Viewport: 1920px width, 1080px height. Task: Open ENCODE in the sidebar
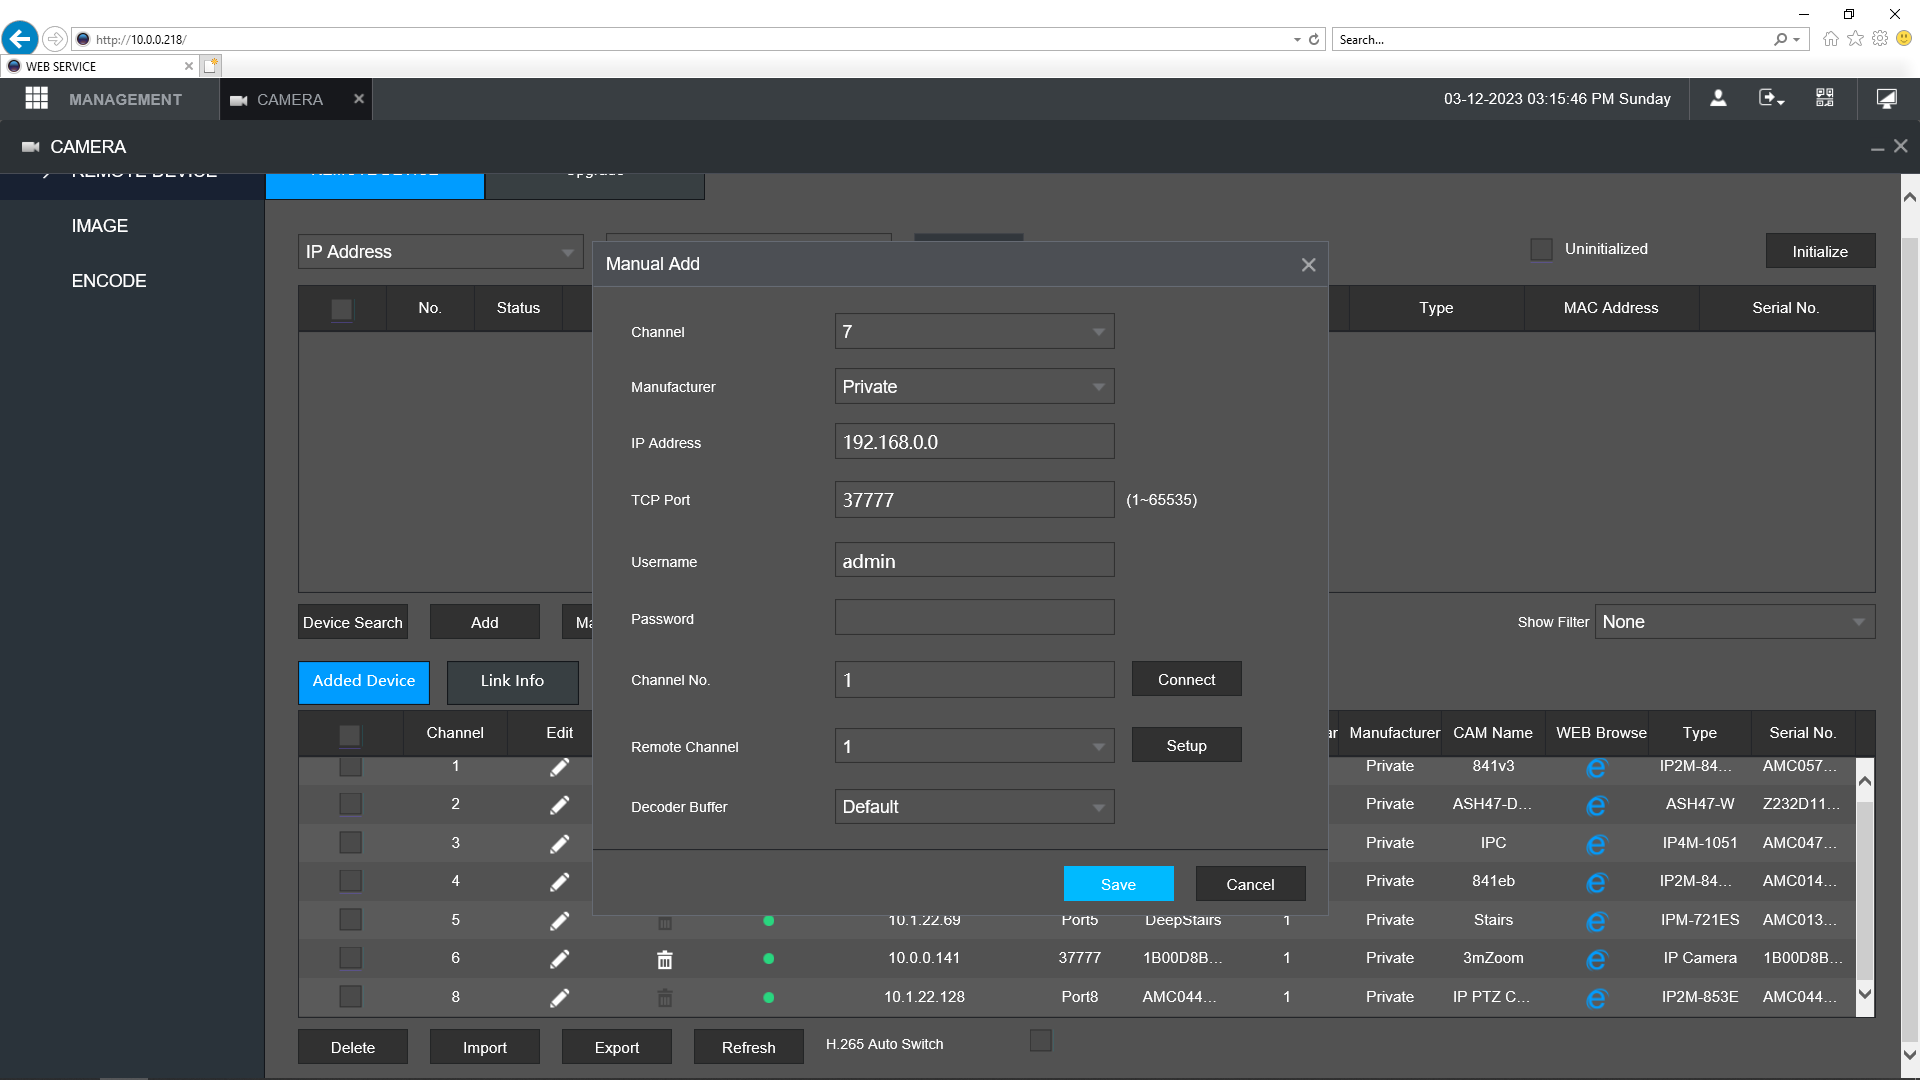pos(109,281)
